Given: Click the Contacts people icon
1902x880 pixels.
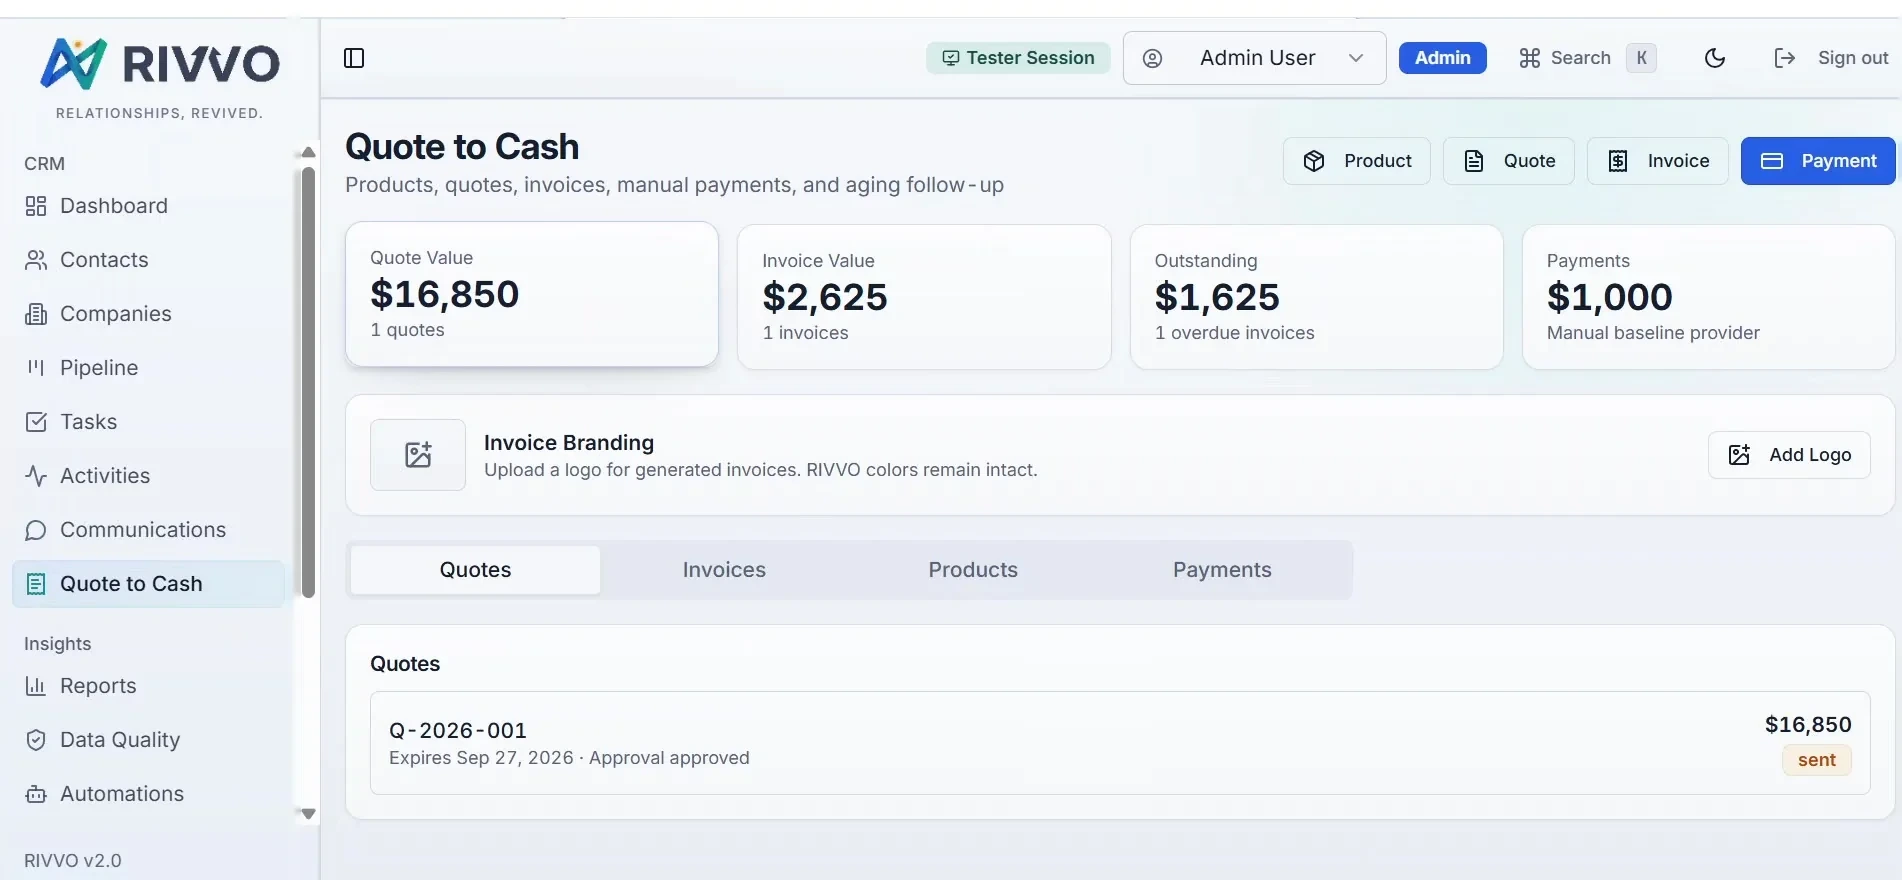Looking at the screenshot, I should (x=36, y=260).
